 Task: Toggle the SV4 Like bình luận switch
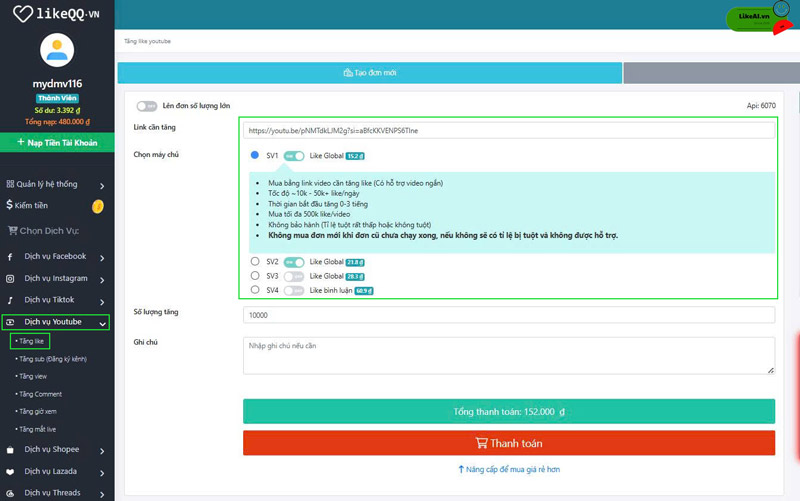click(294, 291)
